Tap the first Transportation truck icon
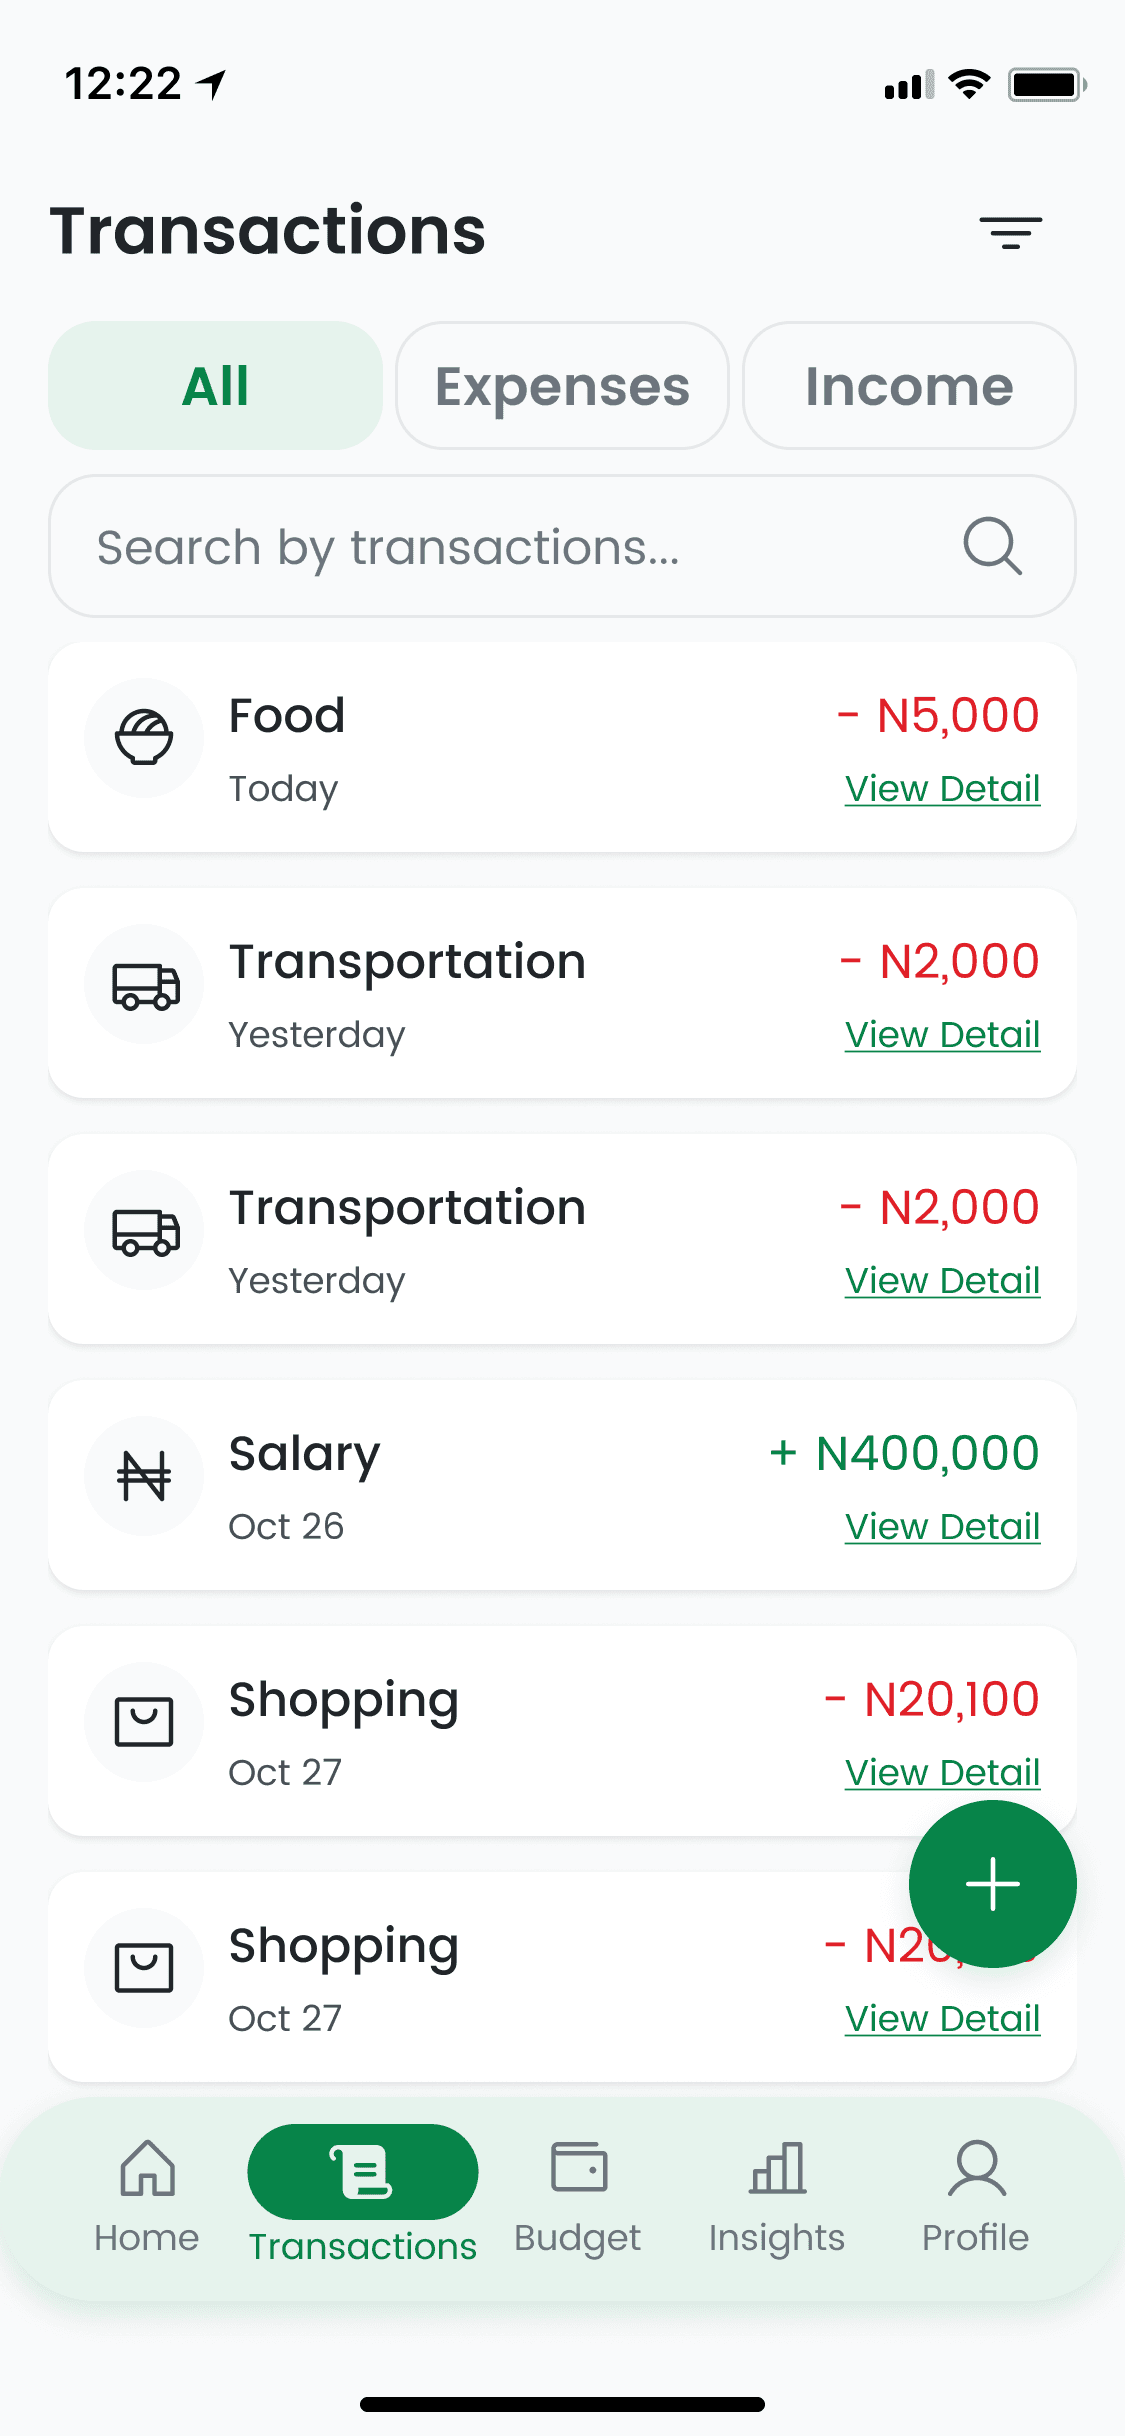1125x2436 pixels. pyautogui.click(x=144, y=984)
